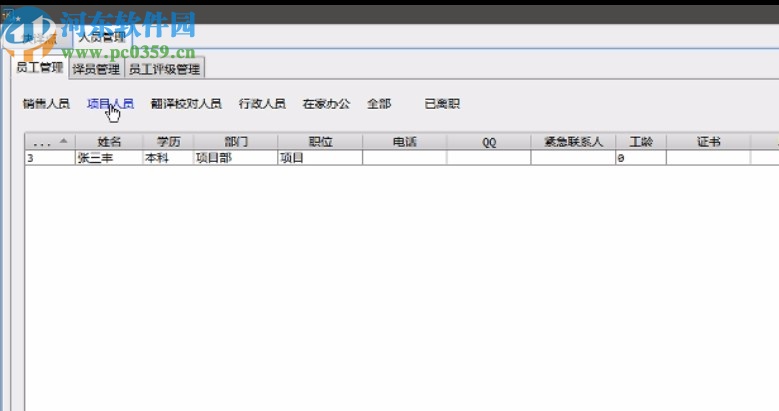Open the 员工评级管理 tab
The image size is (779, 411).
tap(164, 69)
